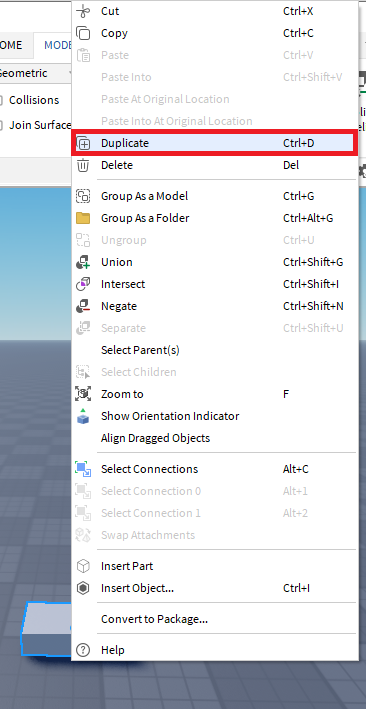Click the Help question mark icon
Viewport: 366px width, 709px height.
(x=83, y=650)
